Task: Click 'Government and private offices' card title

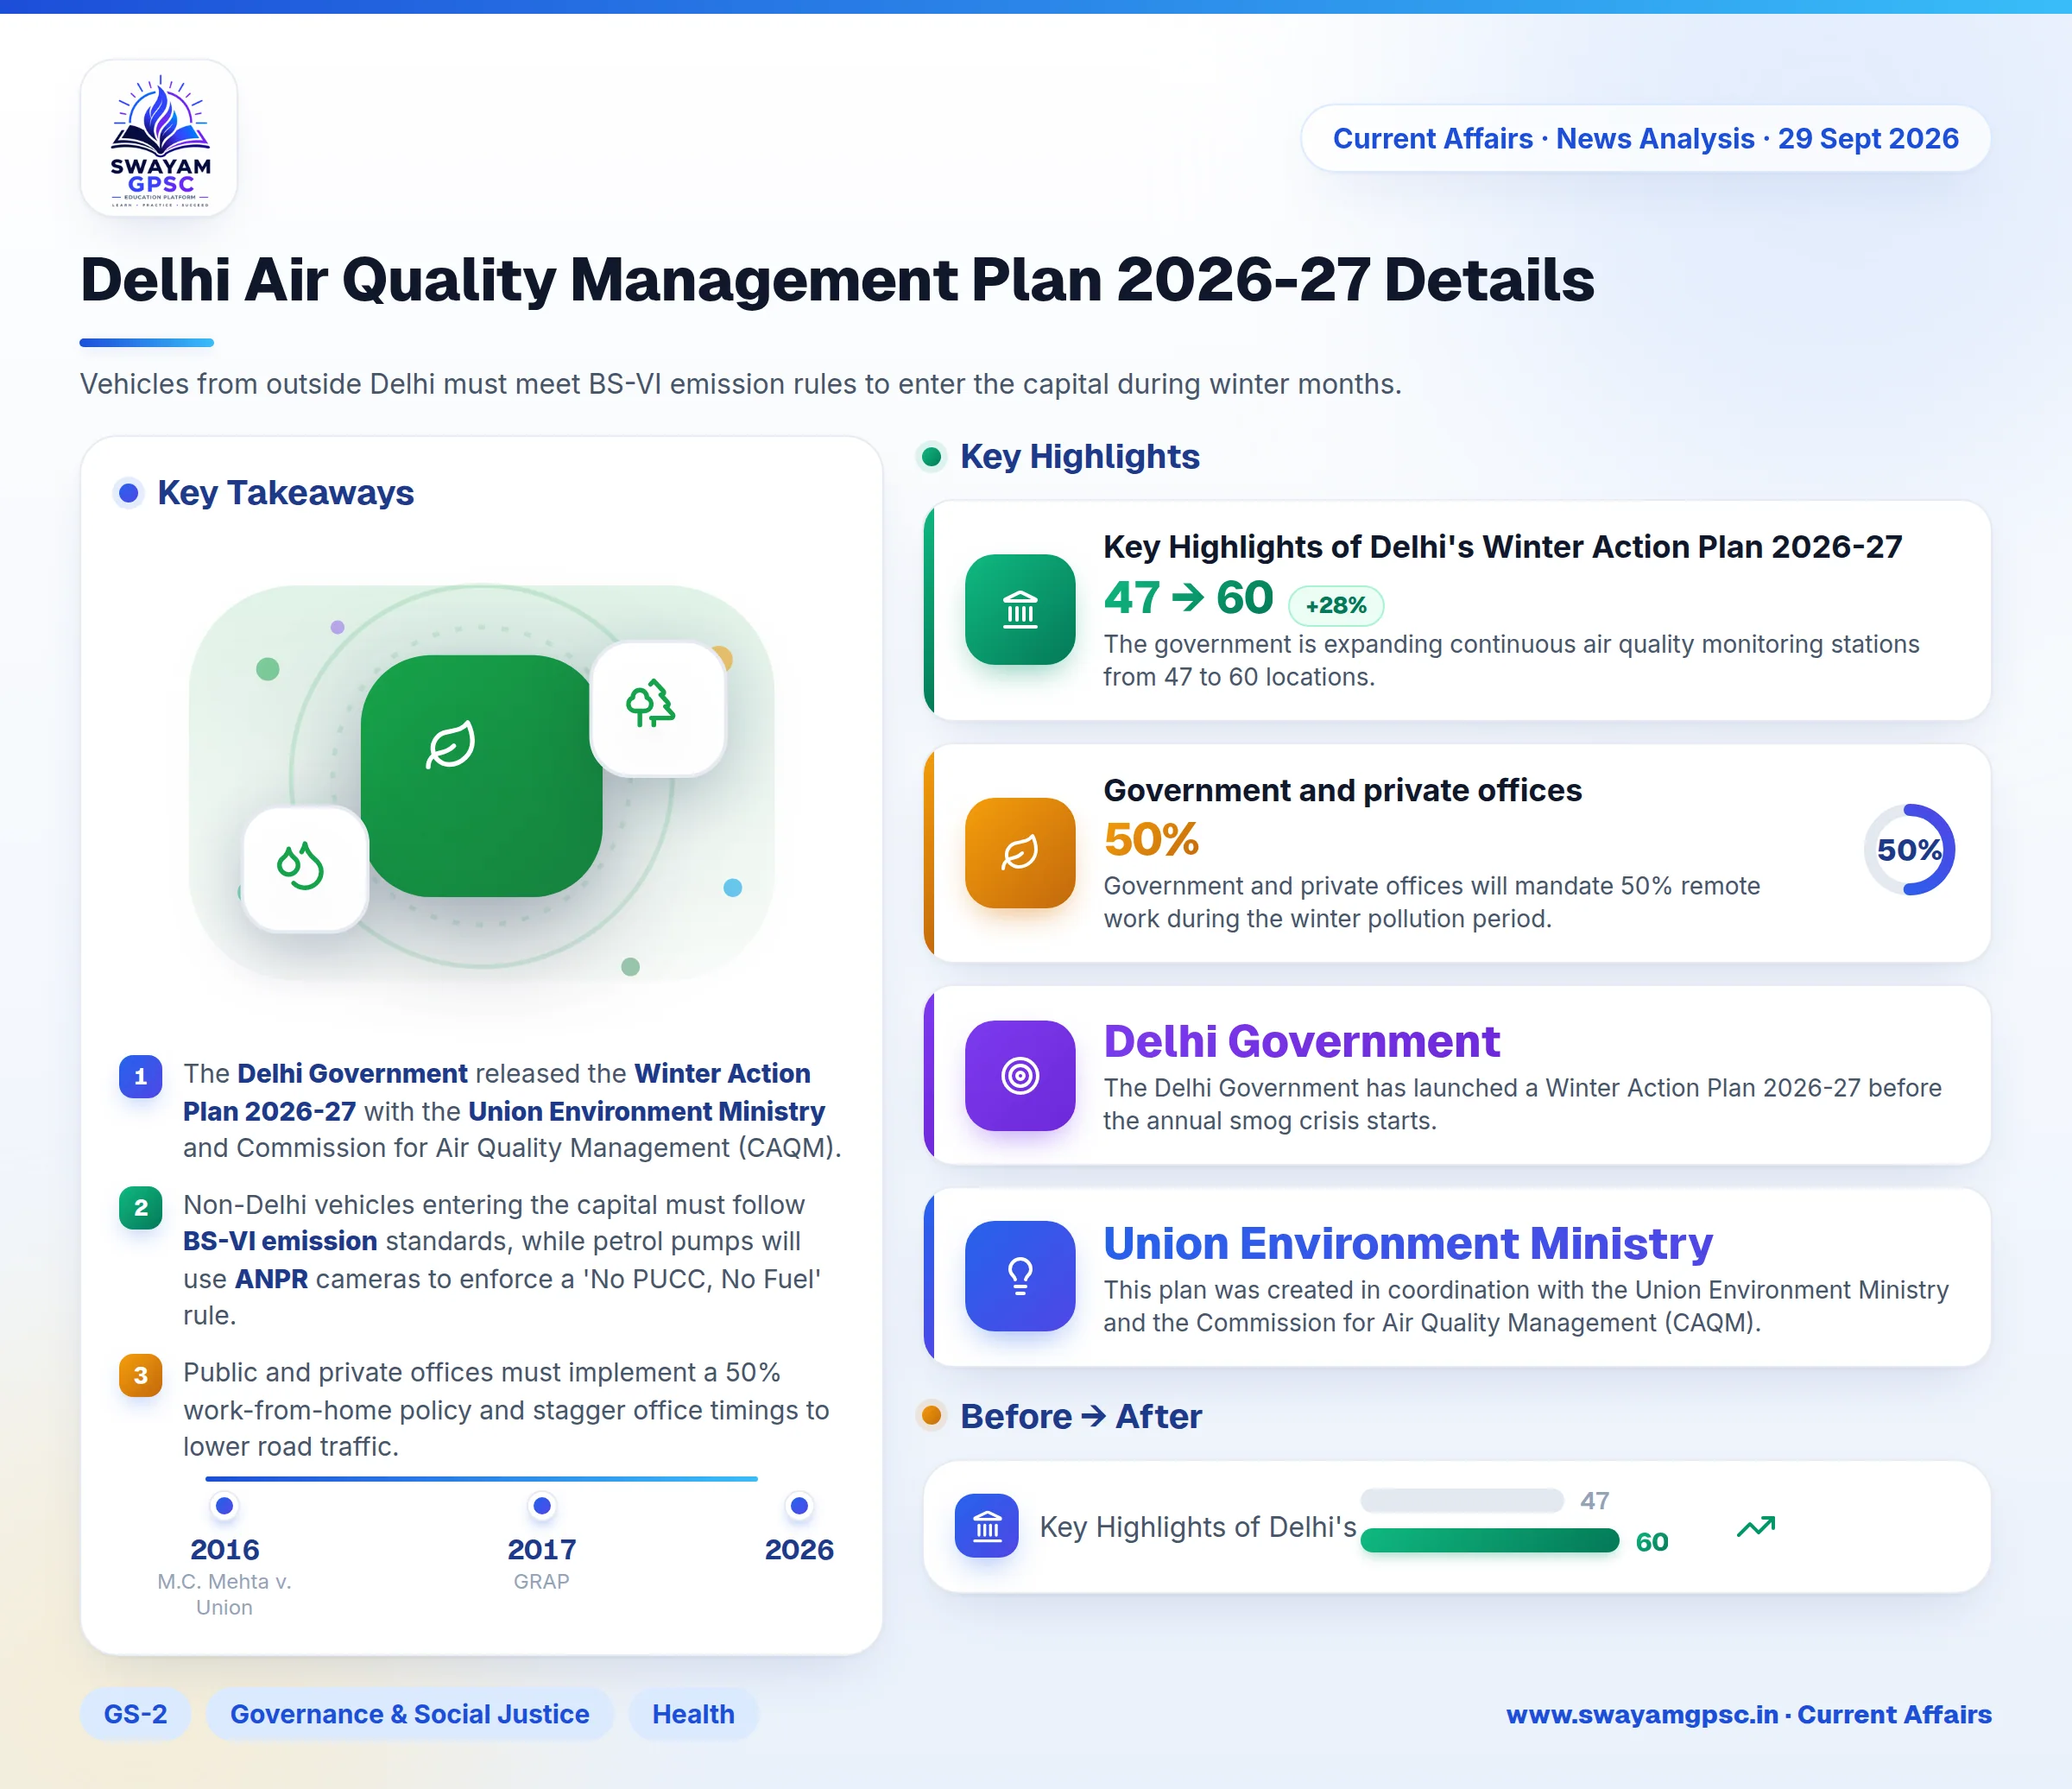Action: tap(1342, 790)
